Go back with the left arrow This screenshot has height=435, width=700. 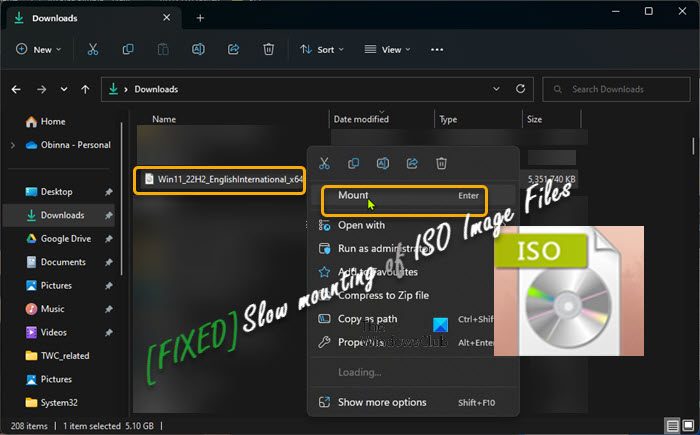coord(16,89)
